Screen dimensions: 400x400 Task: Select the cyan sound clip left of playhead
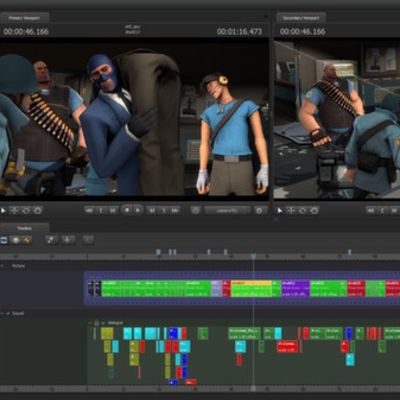pyautogui.click(x=240, y=347)
